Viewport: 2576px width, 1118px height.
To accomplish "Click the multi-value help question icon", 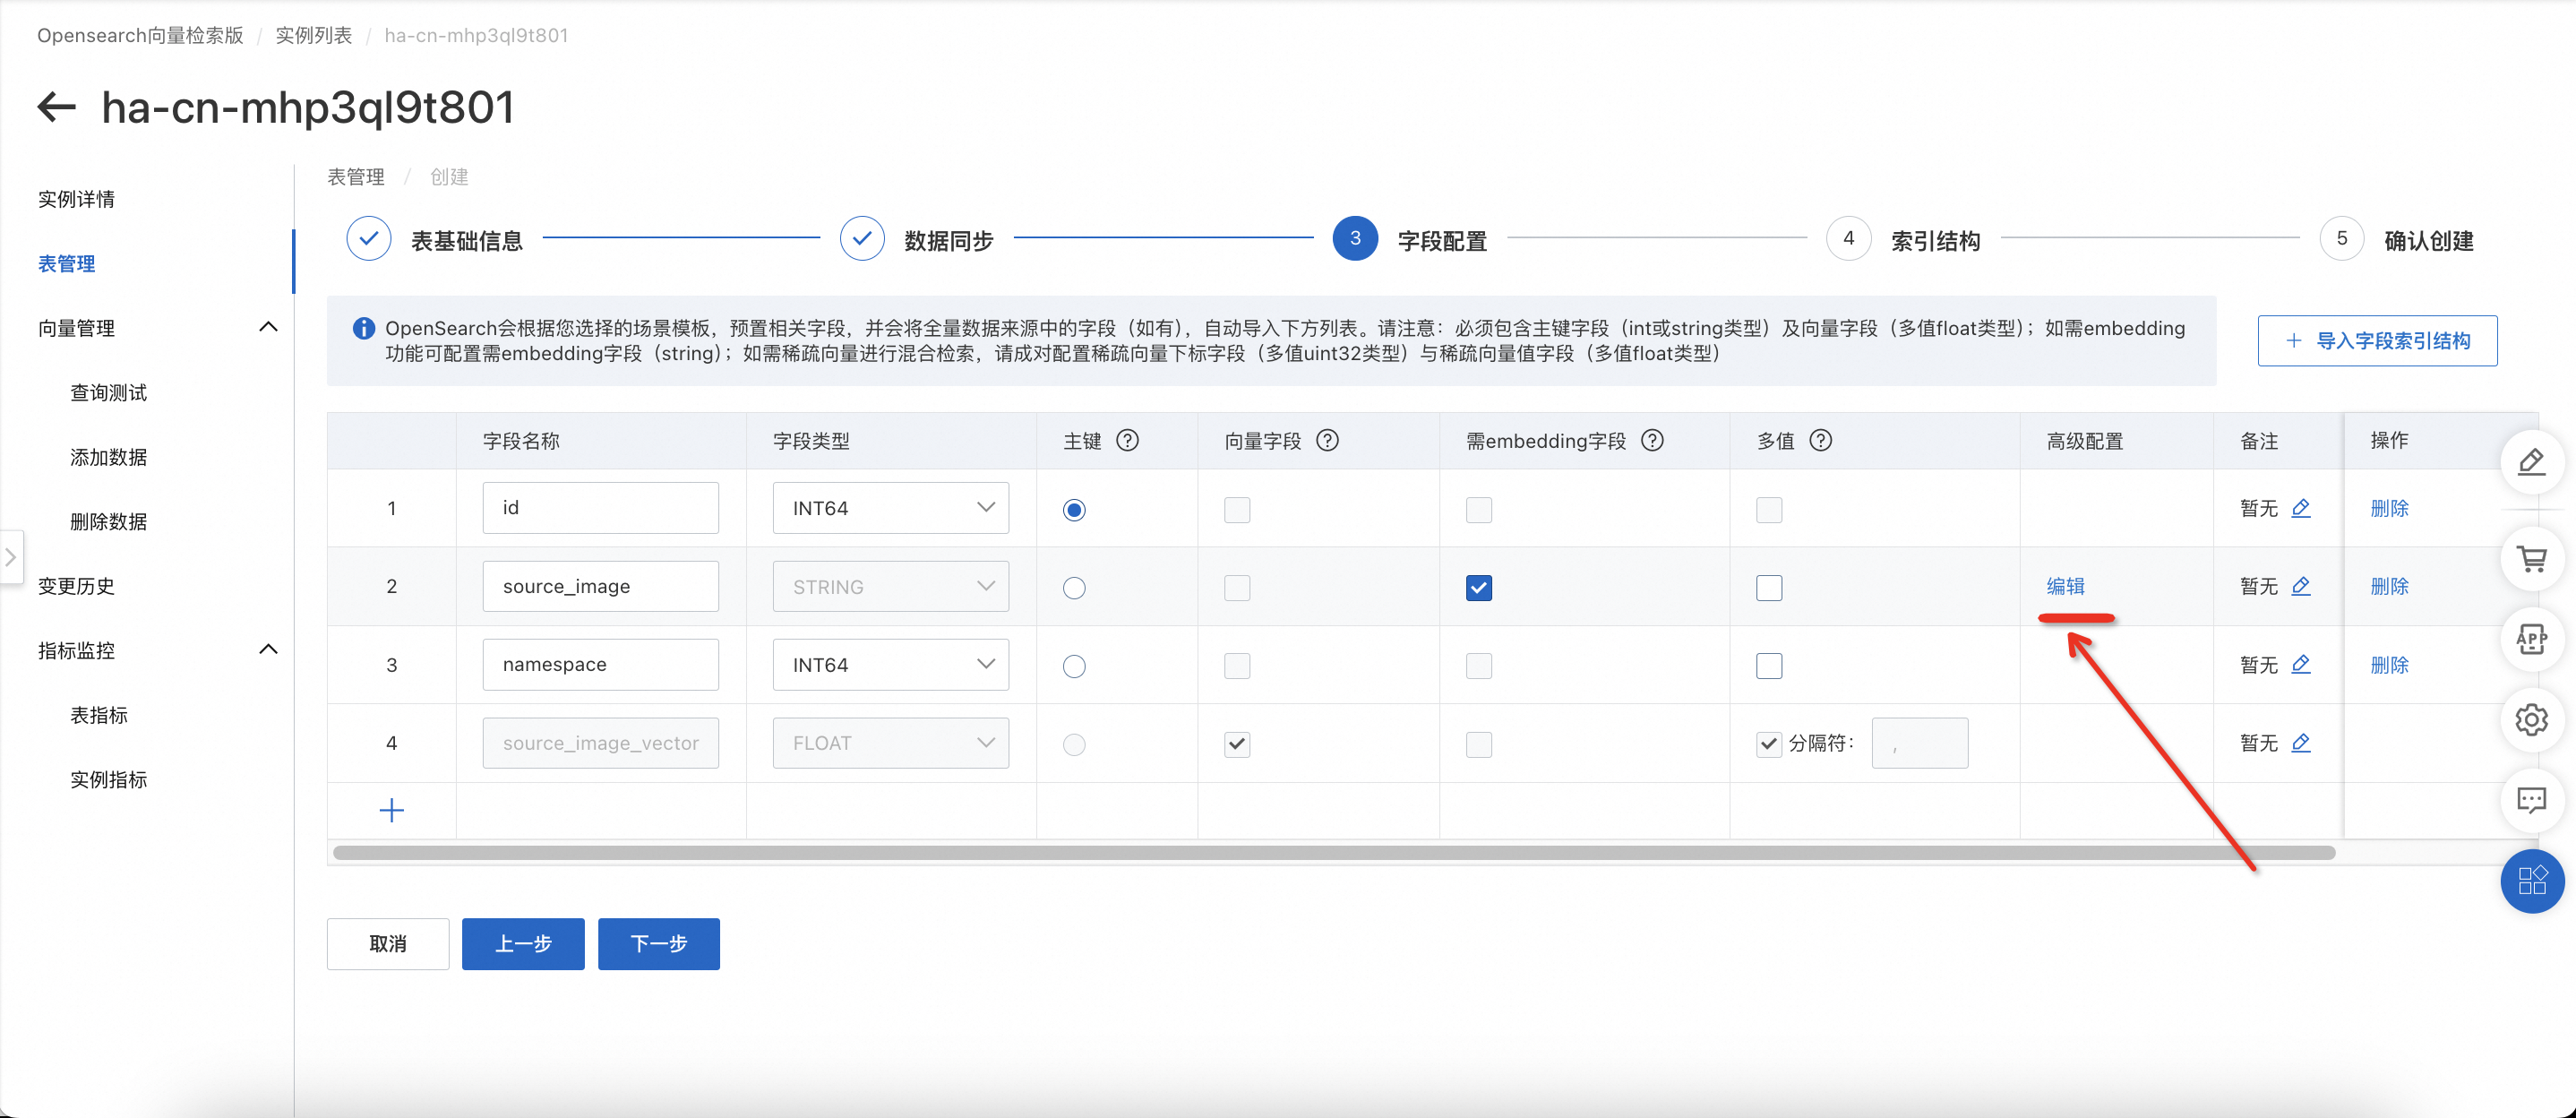I will point(1821,440).
